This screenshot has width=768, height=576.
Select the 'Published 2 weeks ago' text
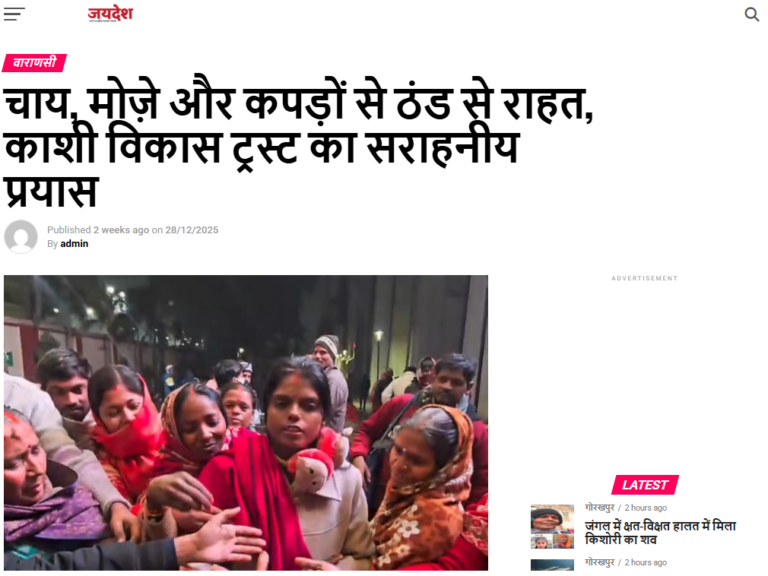[98, 230]
